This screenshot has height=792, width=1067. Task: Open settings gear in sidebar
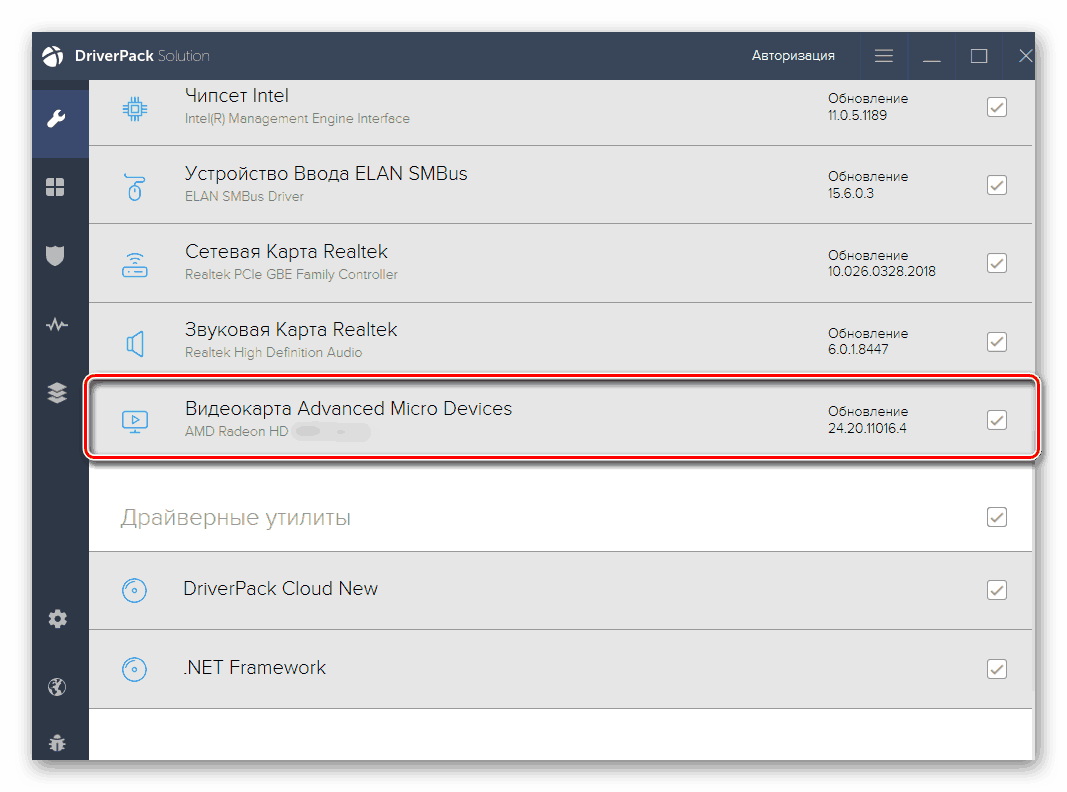[57, 619]
